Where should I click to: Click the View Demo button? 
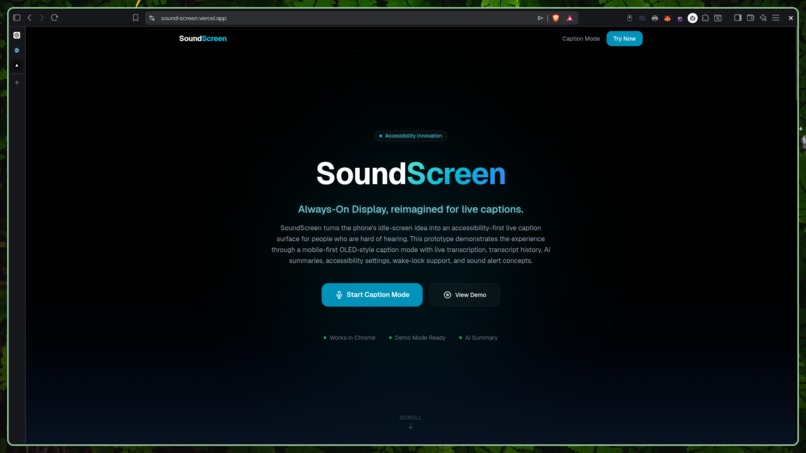(465, 295)
